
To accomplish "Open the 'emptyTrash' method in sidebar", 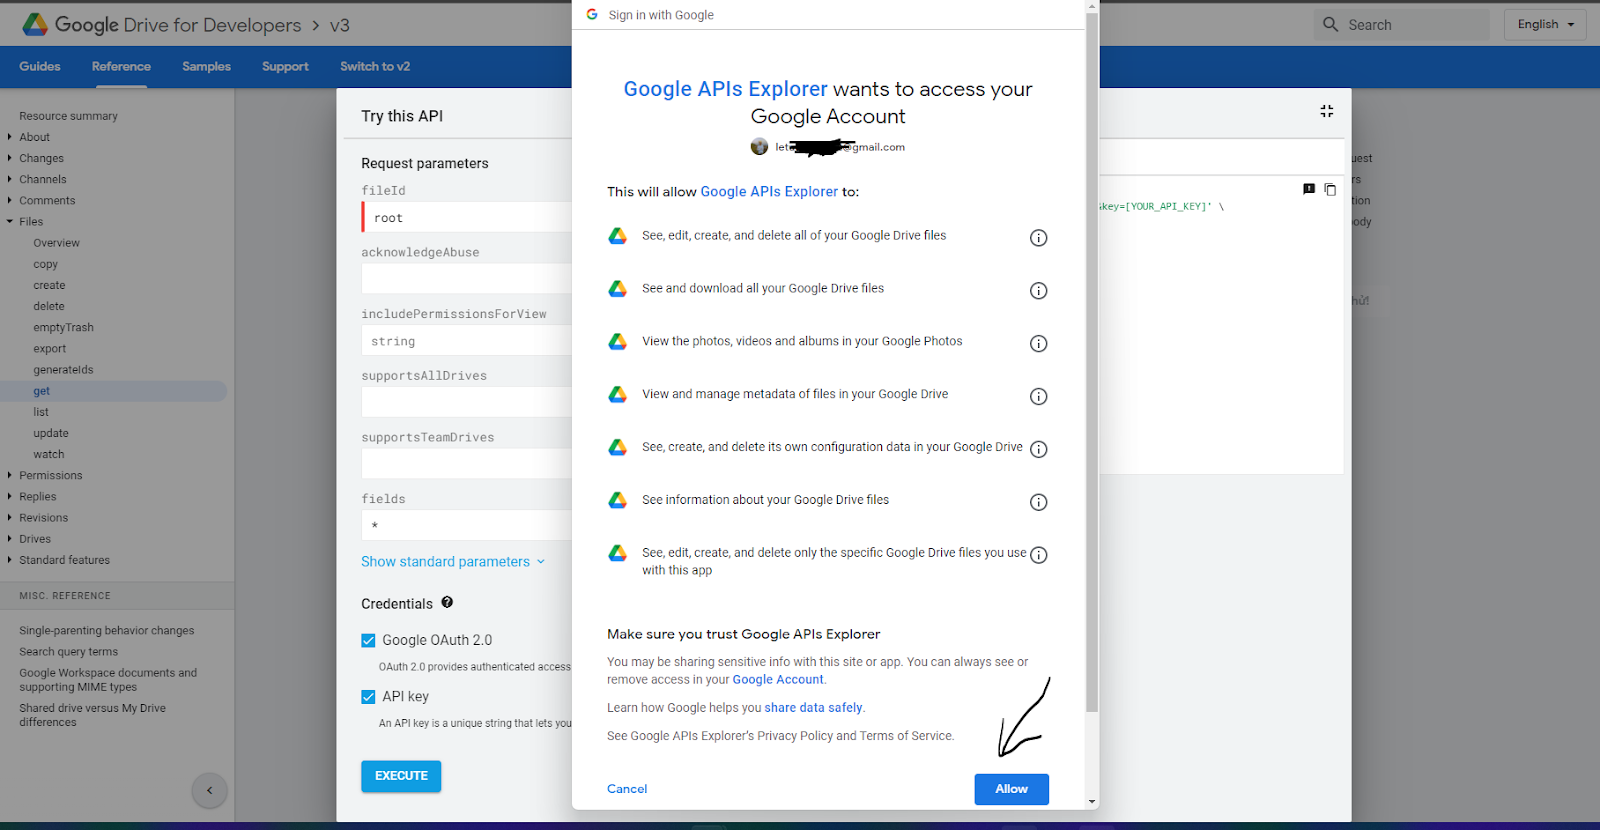I will coord(63,327).
